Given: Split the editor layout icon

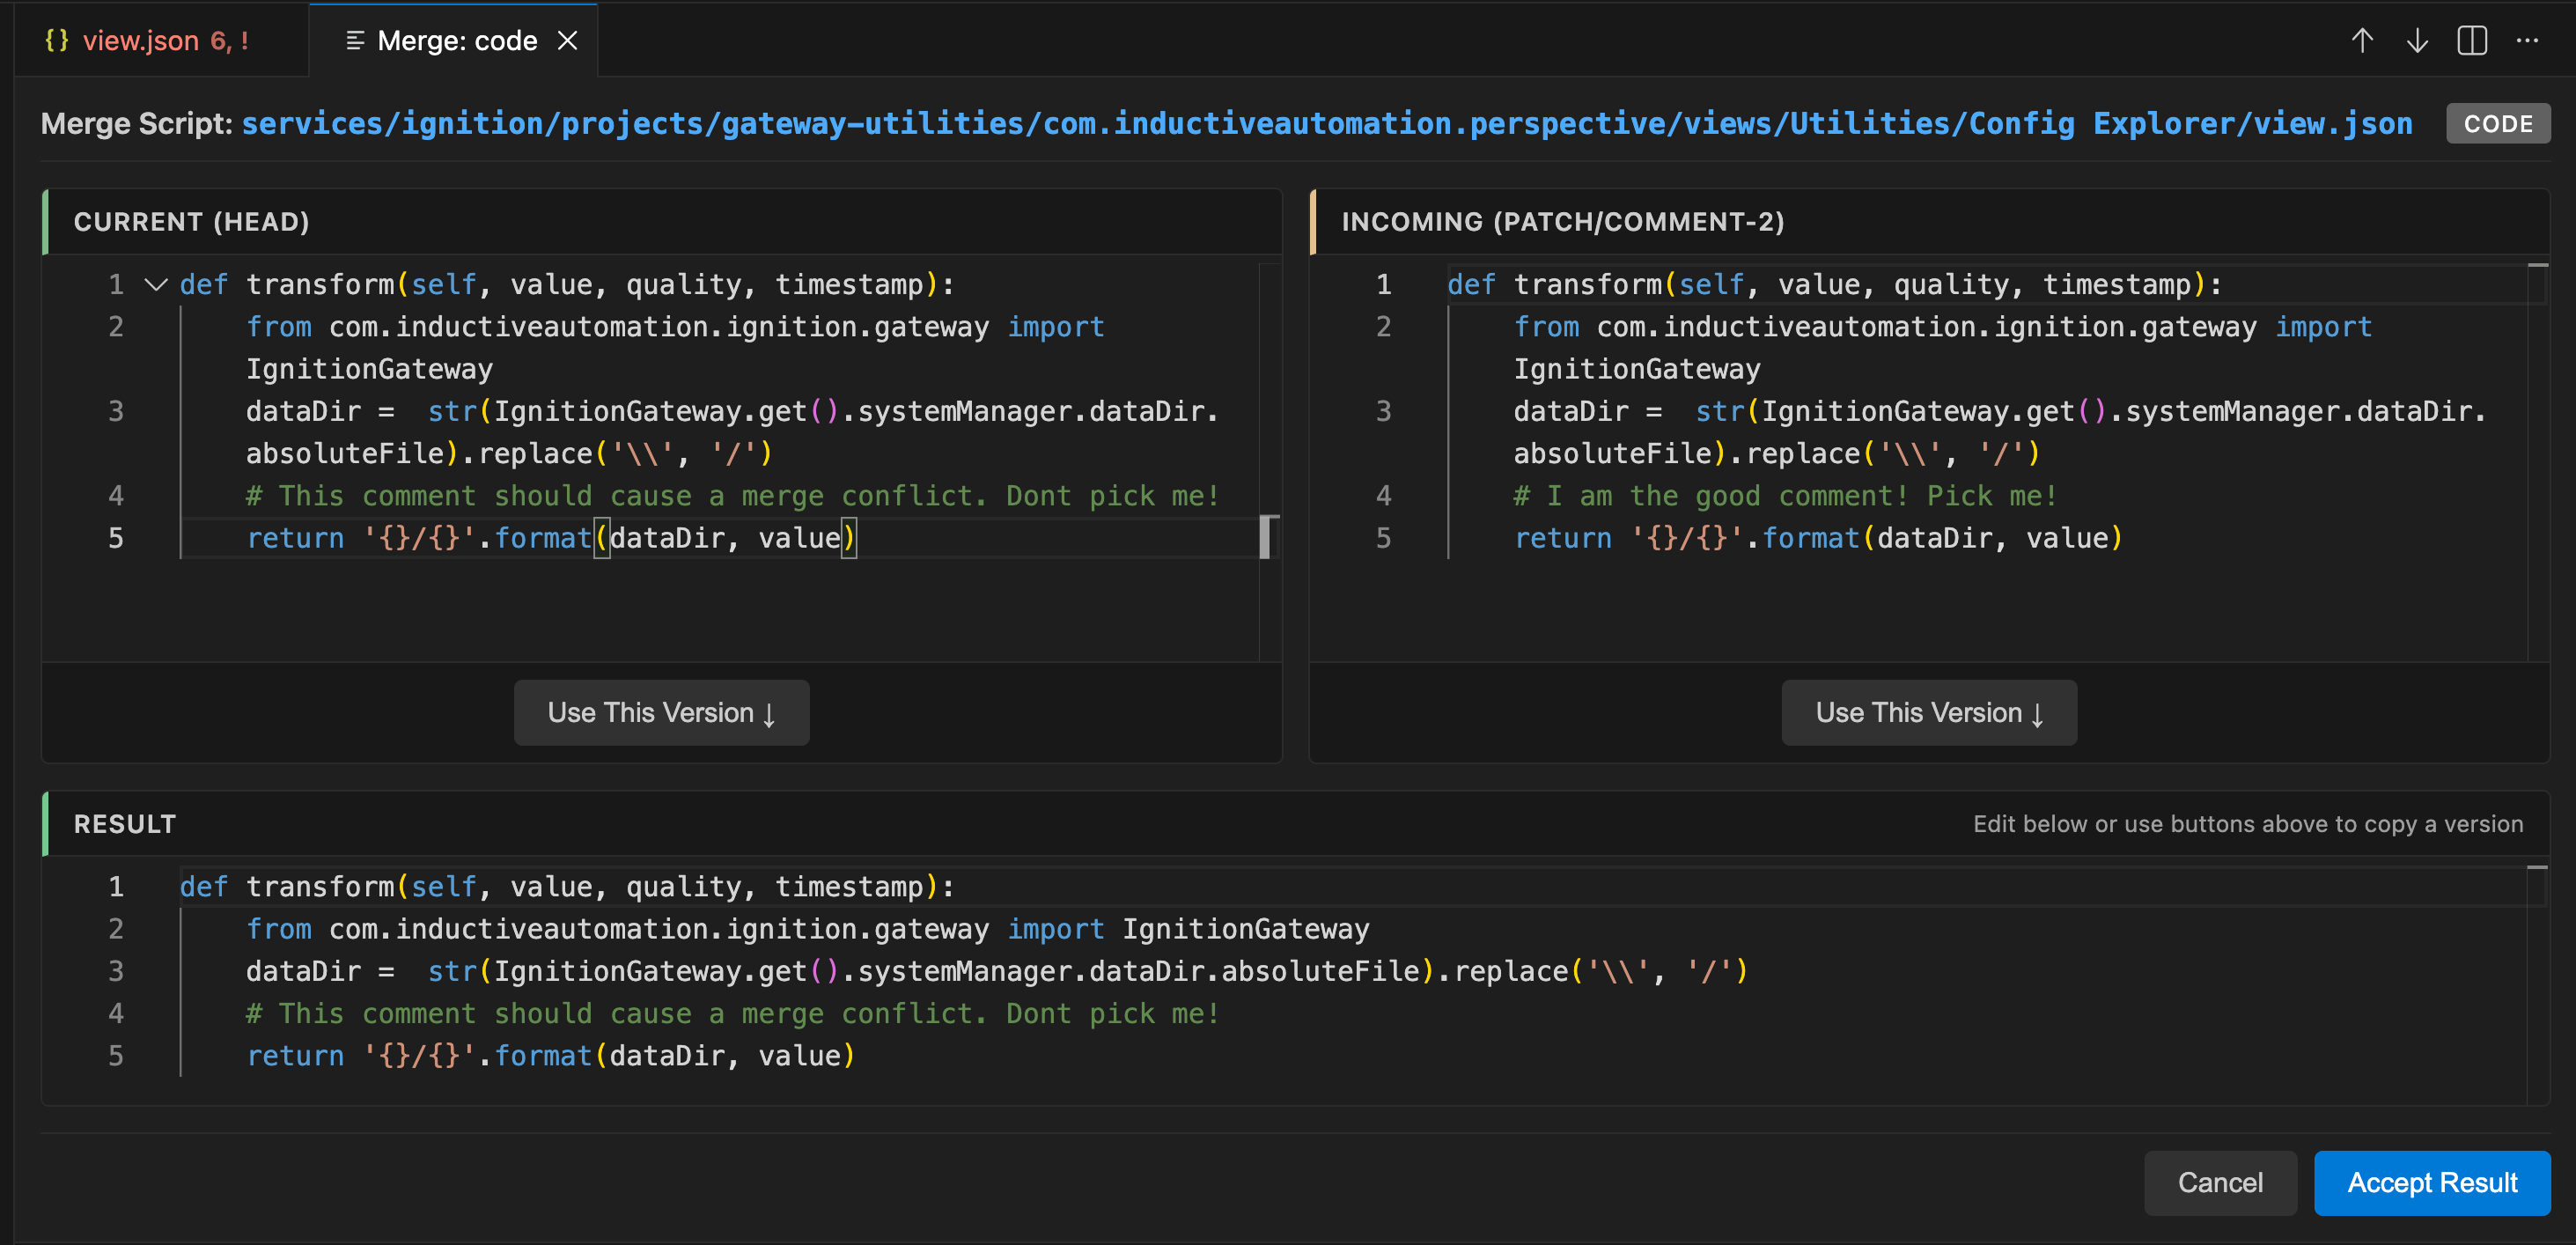Looking at the screenshot, I should click(2472, 41).
